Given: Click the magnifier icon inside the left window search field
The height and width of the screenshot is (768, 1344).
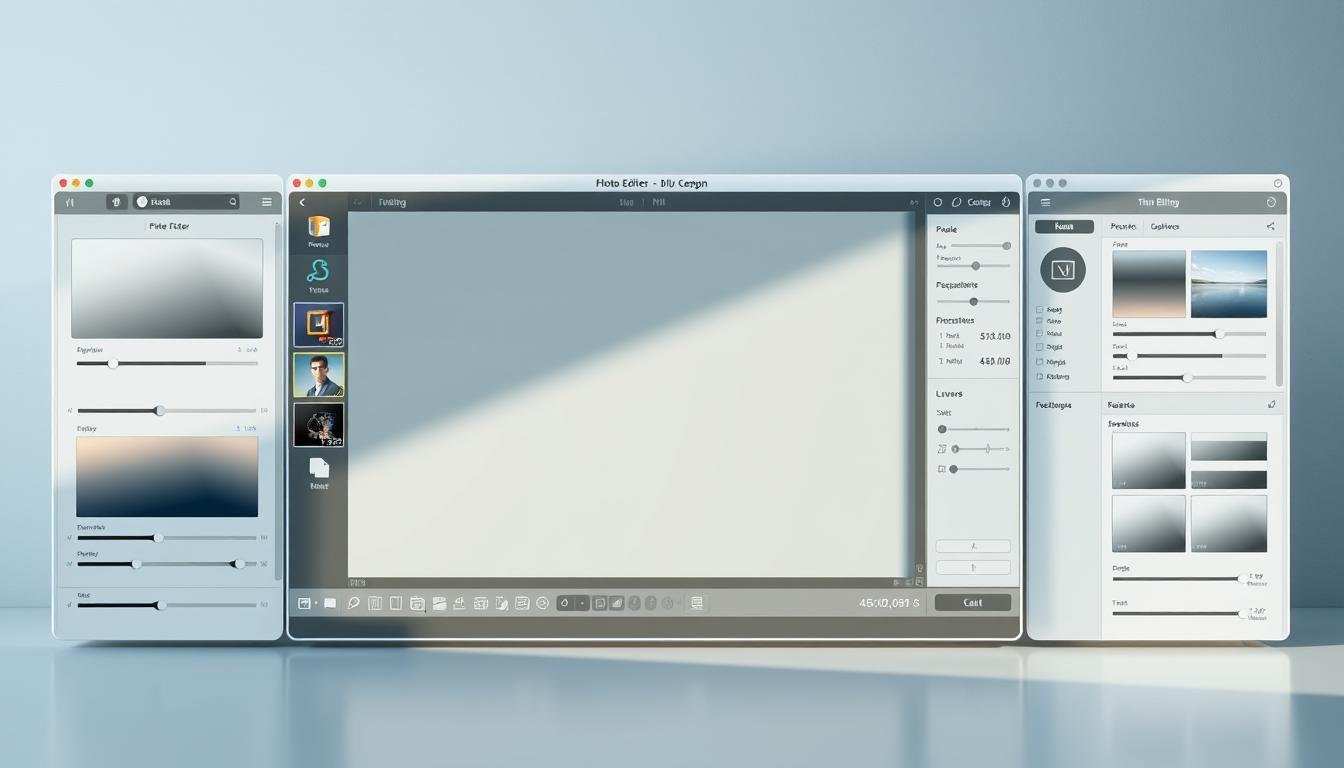Looking at the screenshot, I should [233, 202].
